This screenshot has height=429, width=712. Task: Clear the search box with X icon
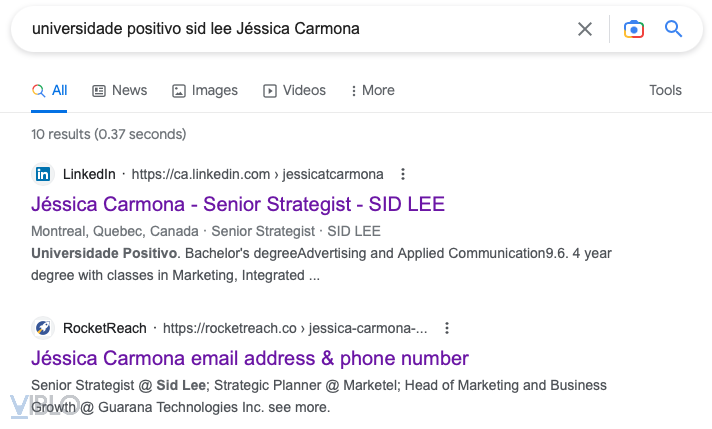click(x=585, y=29)
